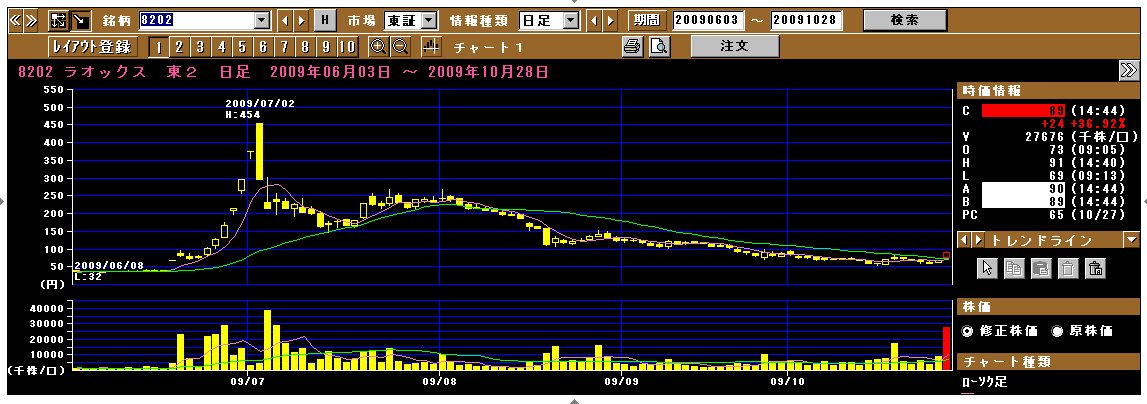
Task: Click the zoom in magnifier icon
Action: (378, 47)
